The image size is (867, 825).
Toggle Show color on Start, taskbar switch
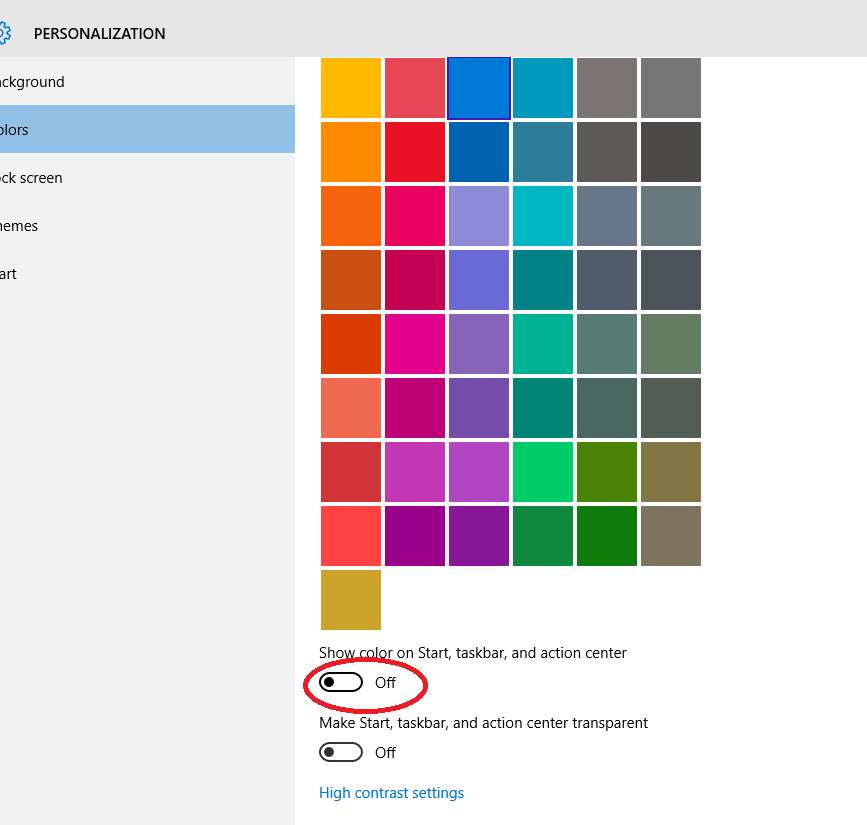tap(341, 683)
